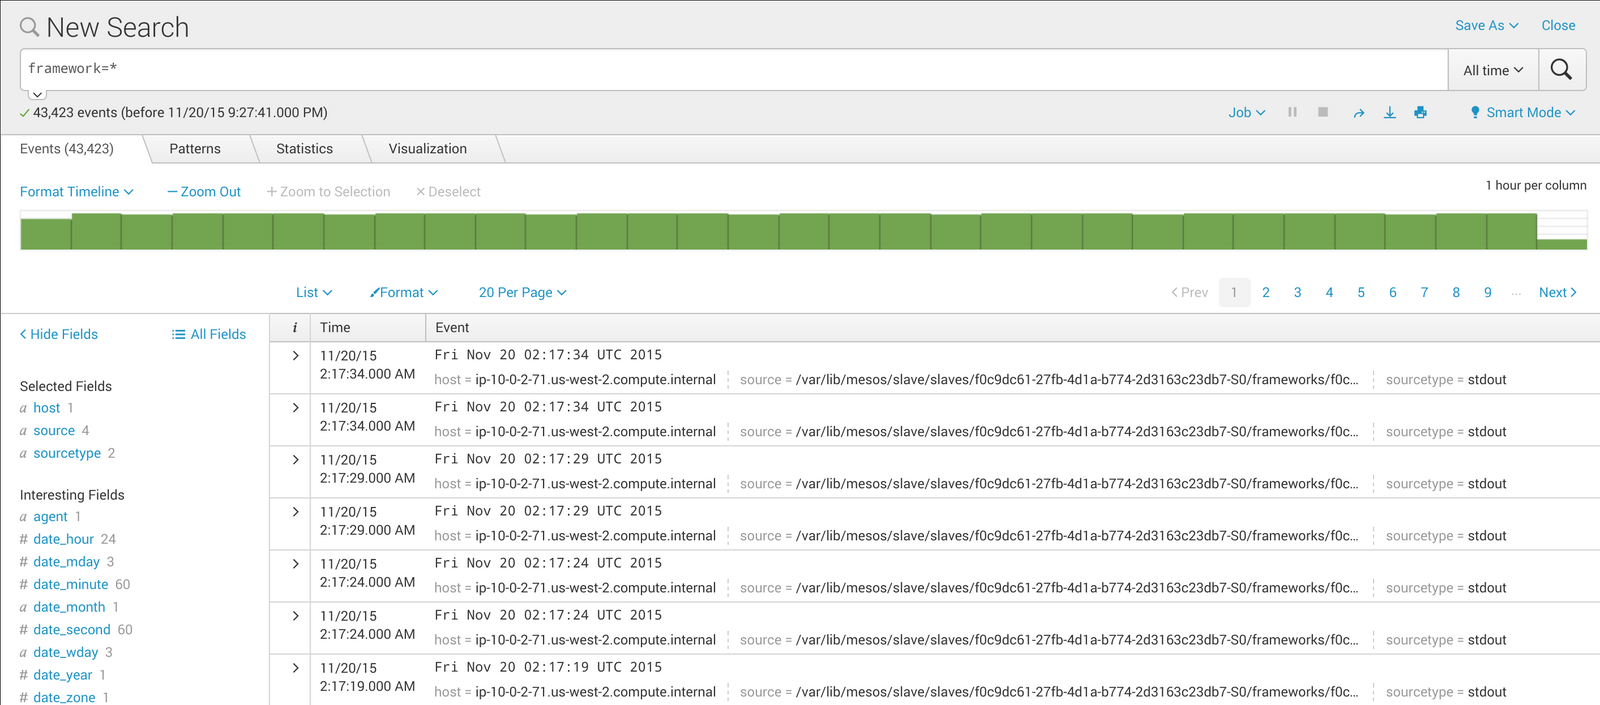Click Next to advance results page
The image size is (1600, 705).
pyautogui.click(x=1558, y=293)
